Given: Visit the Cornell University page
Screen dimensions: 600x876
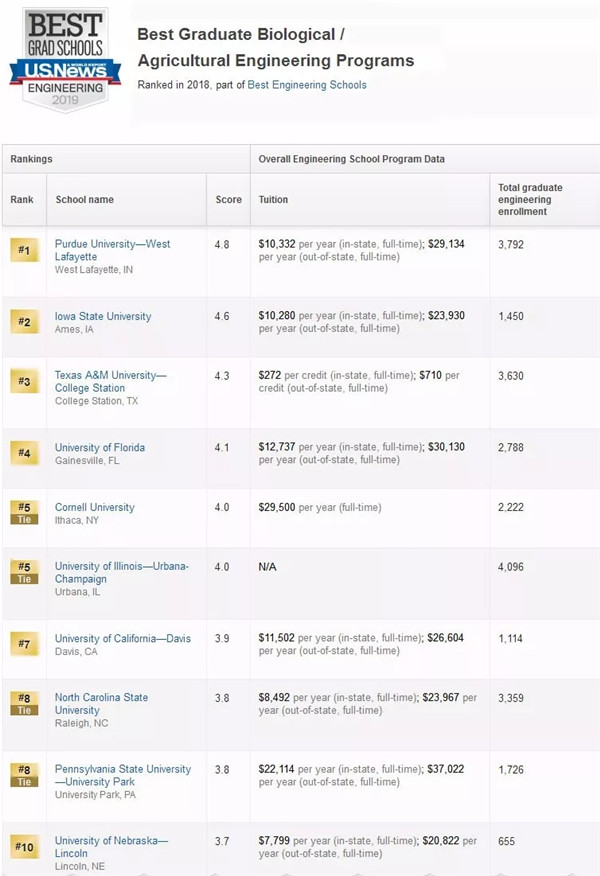Looking at the screenshot, I should 94,507.
